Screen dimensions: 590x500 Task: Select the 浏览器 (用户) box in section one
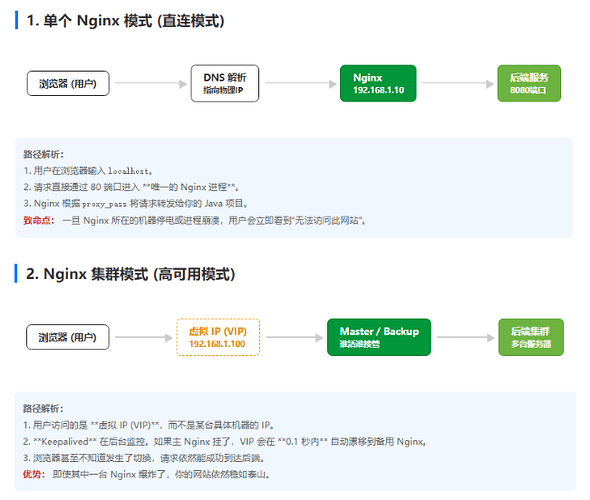point(68,83)
